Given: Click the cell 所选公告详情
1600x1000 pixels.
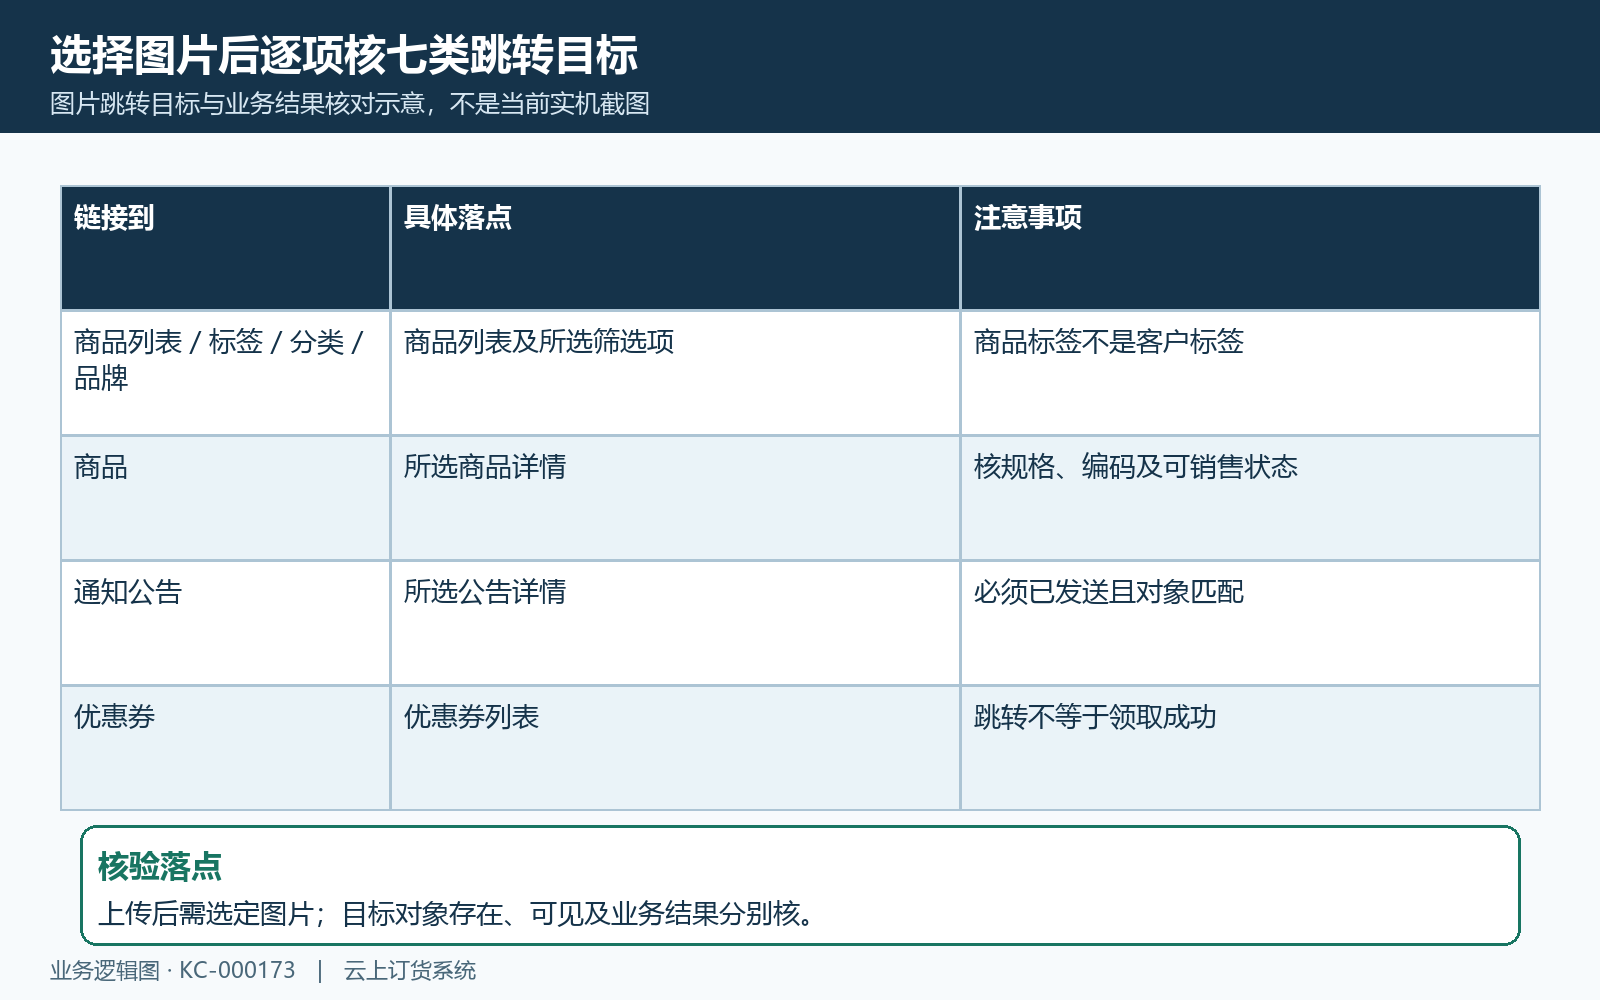Looking at the screenshot, I should tap(675, 623).
